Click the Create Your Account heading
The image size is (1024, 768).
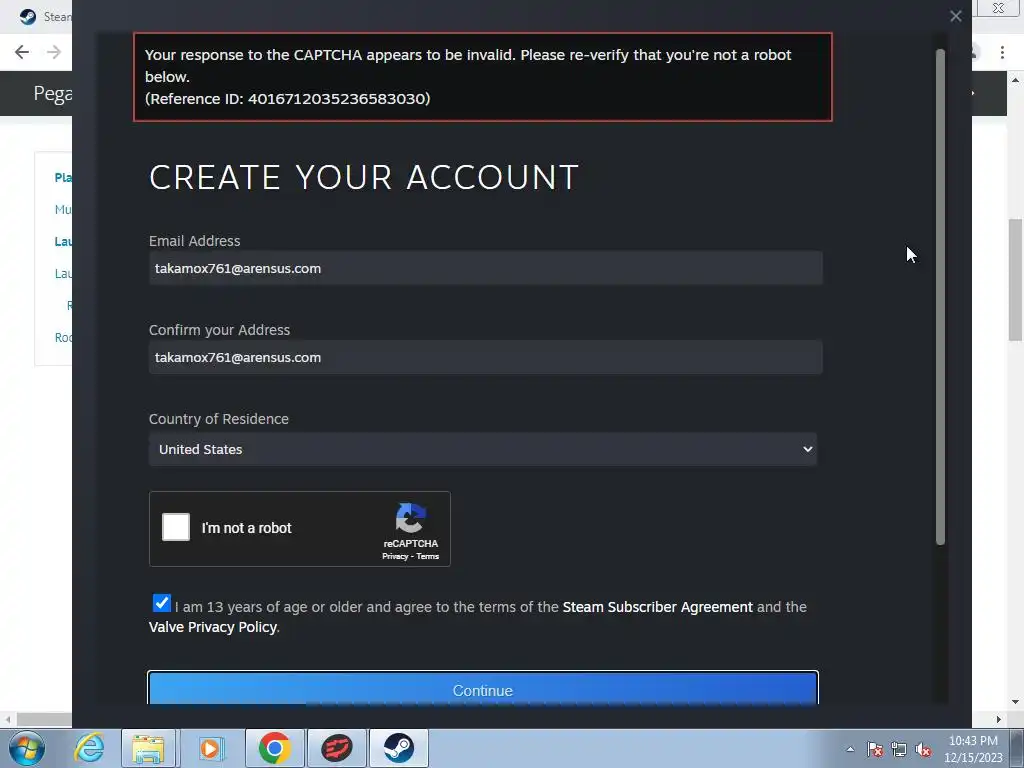(x=363, y=177)
